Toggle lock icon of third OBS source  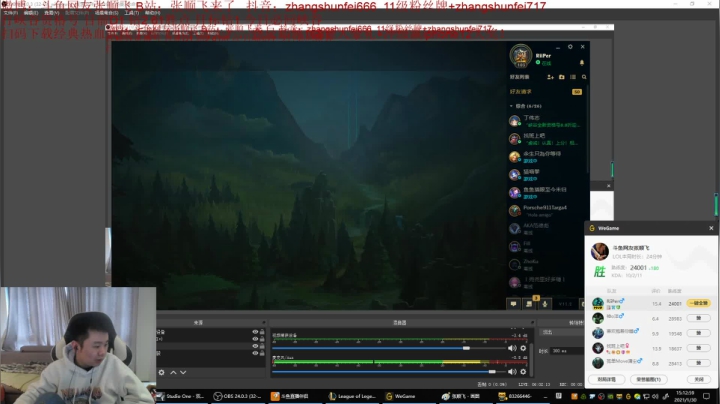point(262,346)
